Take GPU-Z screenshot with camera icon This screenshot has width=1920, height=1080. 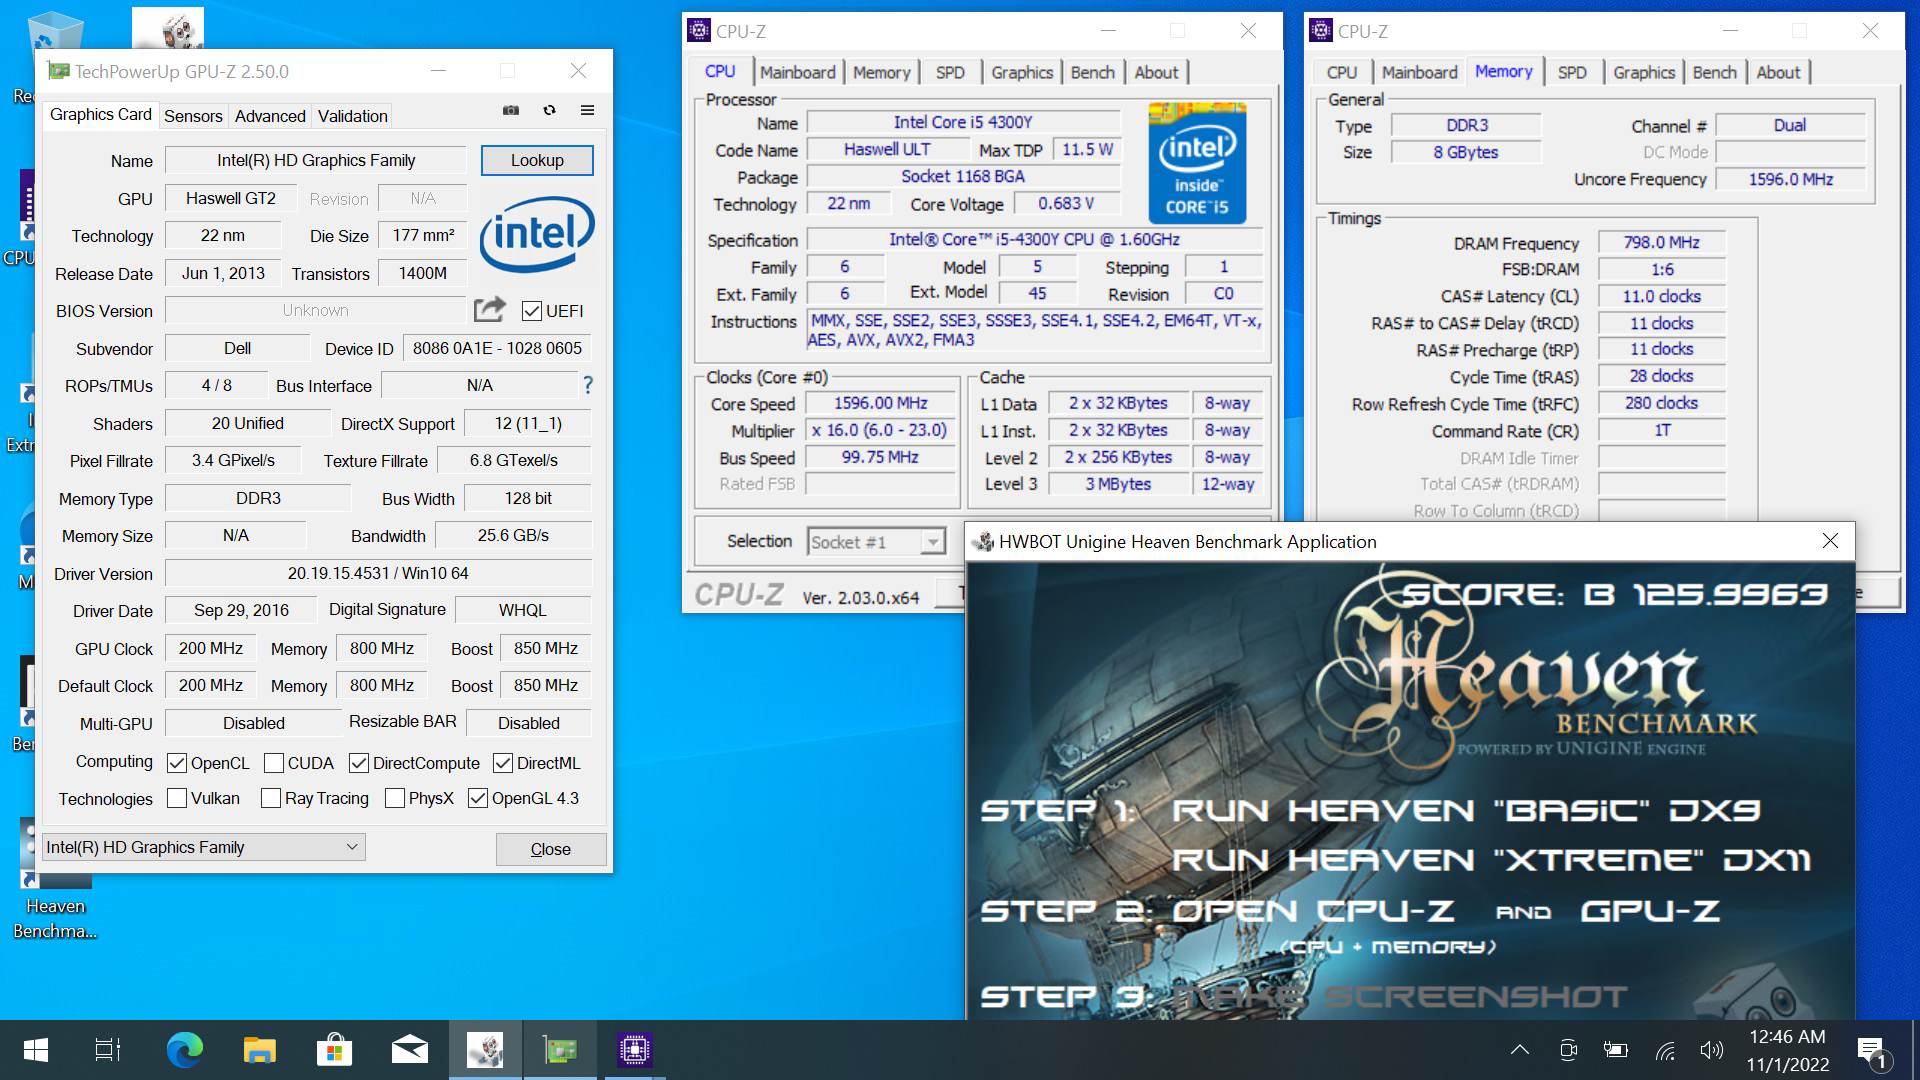point(511,111)
